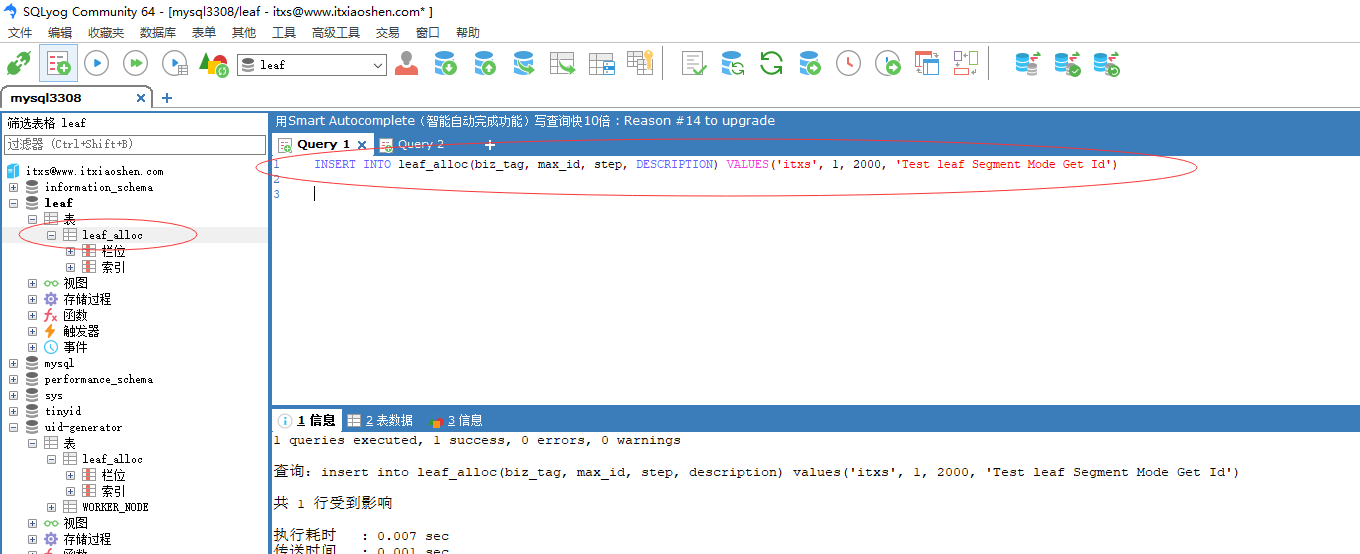Click the document with green checkmark icon
This screenshot has width=1360, height=554.
694,64
